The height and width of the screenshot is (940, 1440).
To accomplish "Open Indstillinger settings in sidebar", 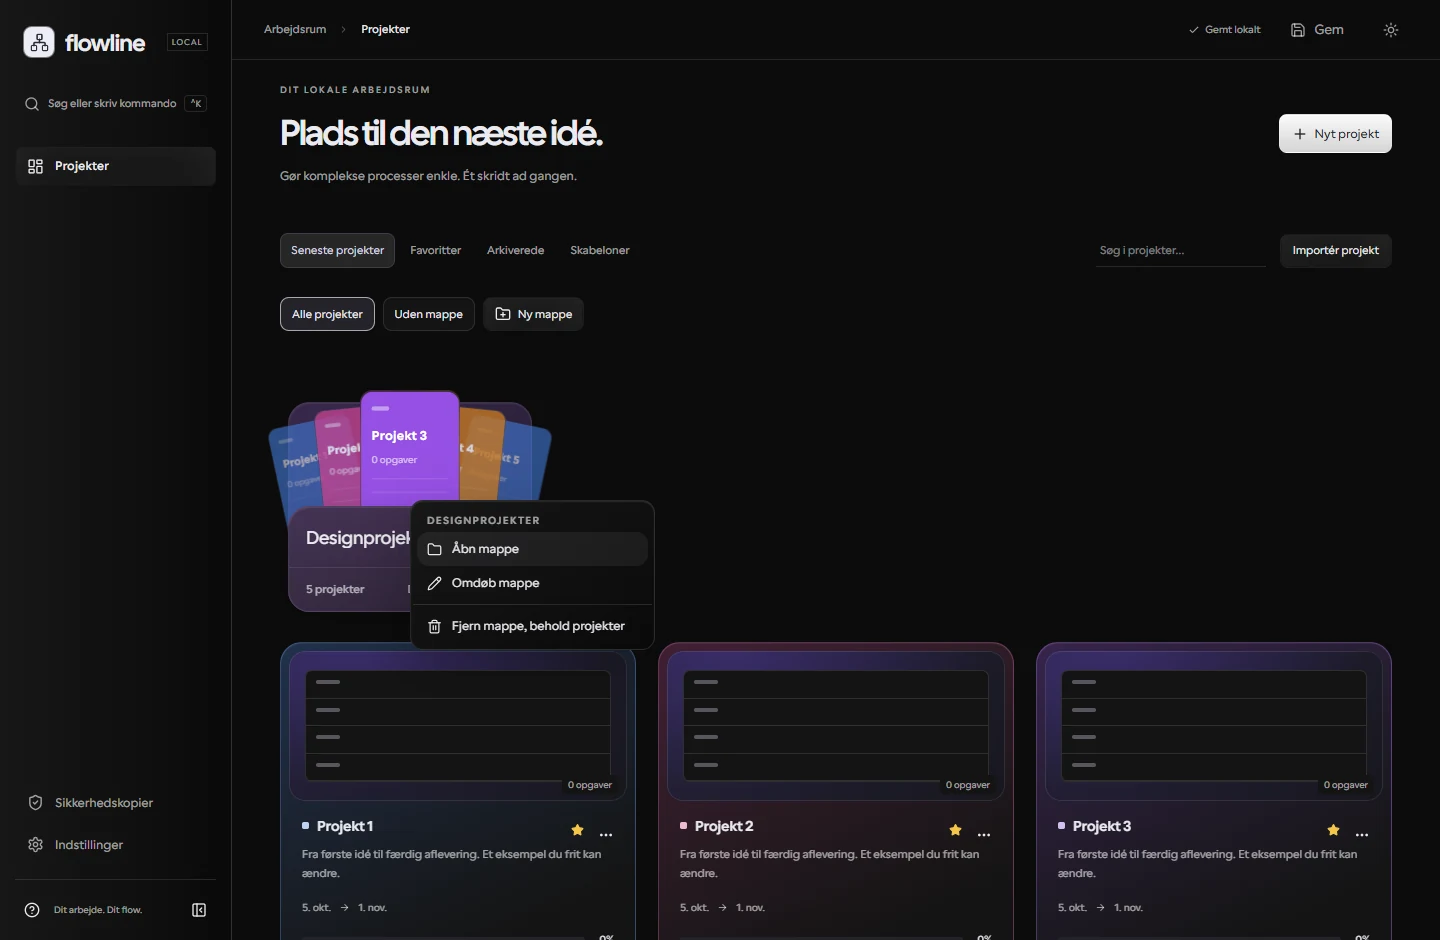I will [116, 845].
